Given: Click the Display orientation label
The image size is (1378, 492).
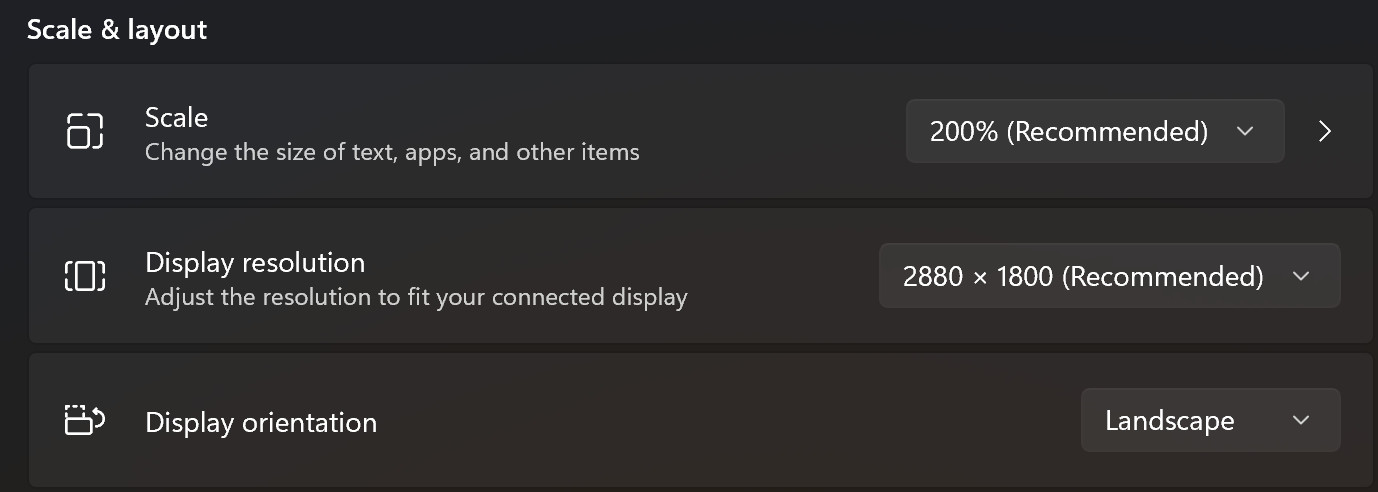Looking at the screenshot, I should coord(261,423).
